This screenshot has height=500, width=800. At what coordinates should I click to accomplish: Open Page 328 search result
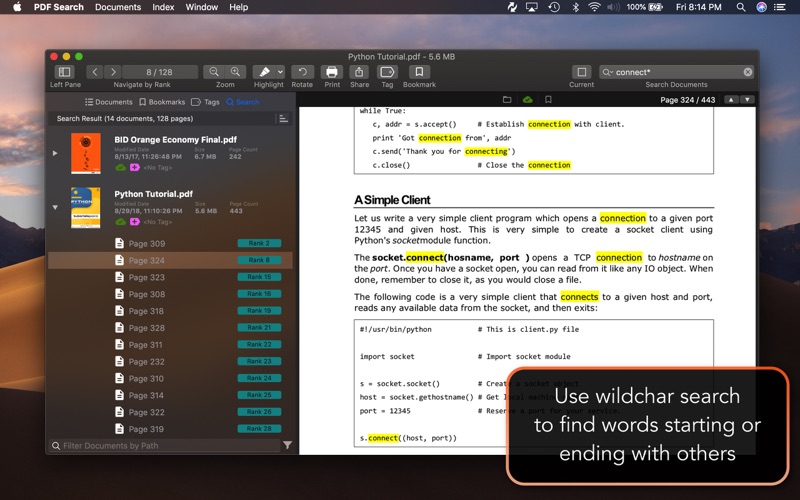click(x=170, y=328)
